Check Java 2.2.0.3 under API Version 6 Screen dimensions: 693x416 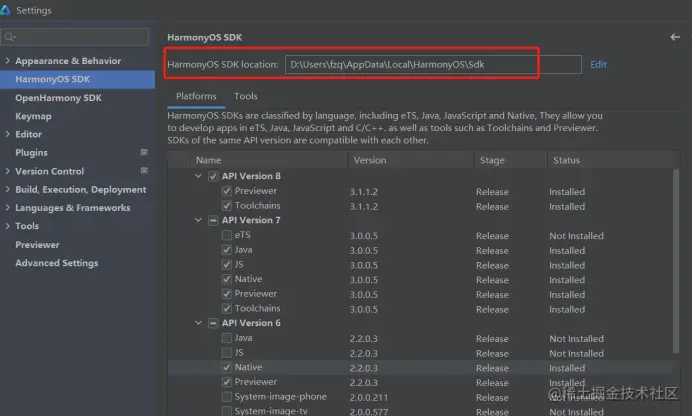[227, 338]
